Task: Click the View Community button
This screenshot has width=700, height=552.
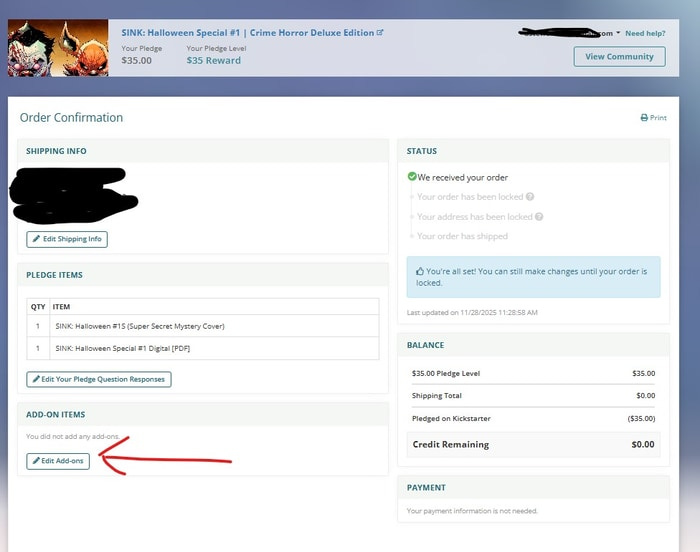Action: click(619, 57)
